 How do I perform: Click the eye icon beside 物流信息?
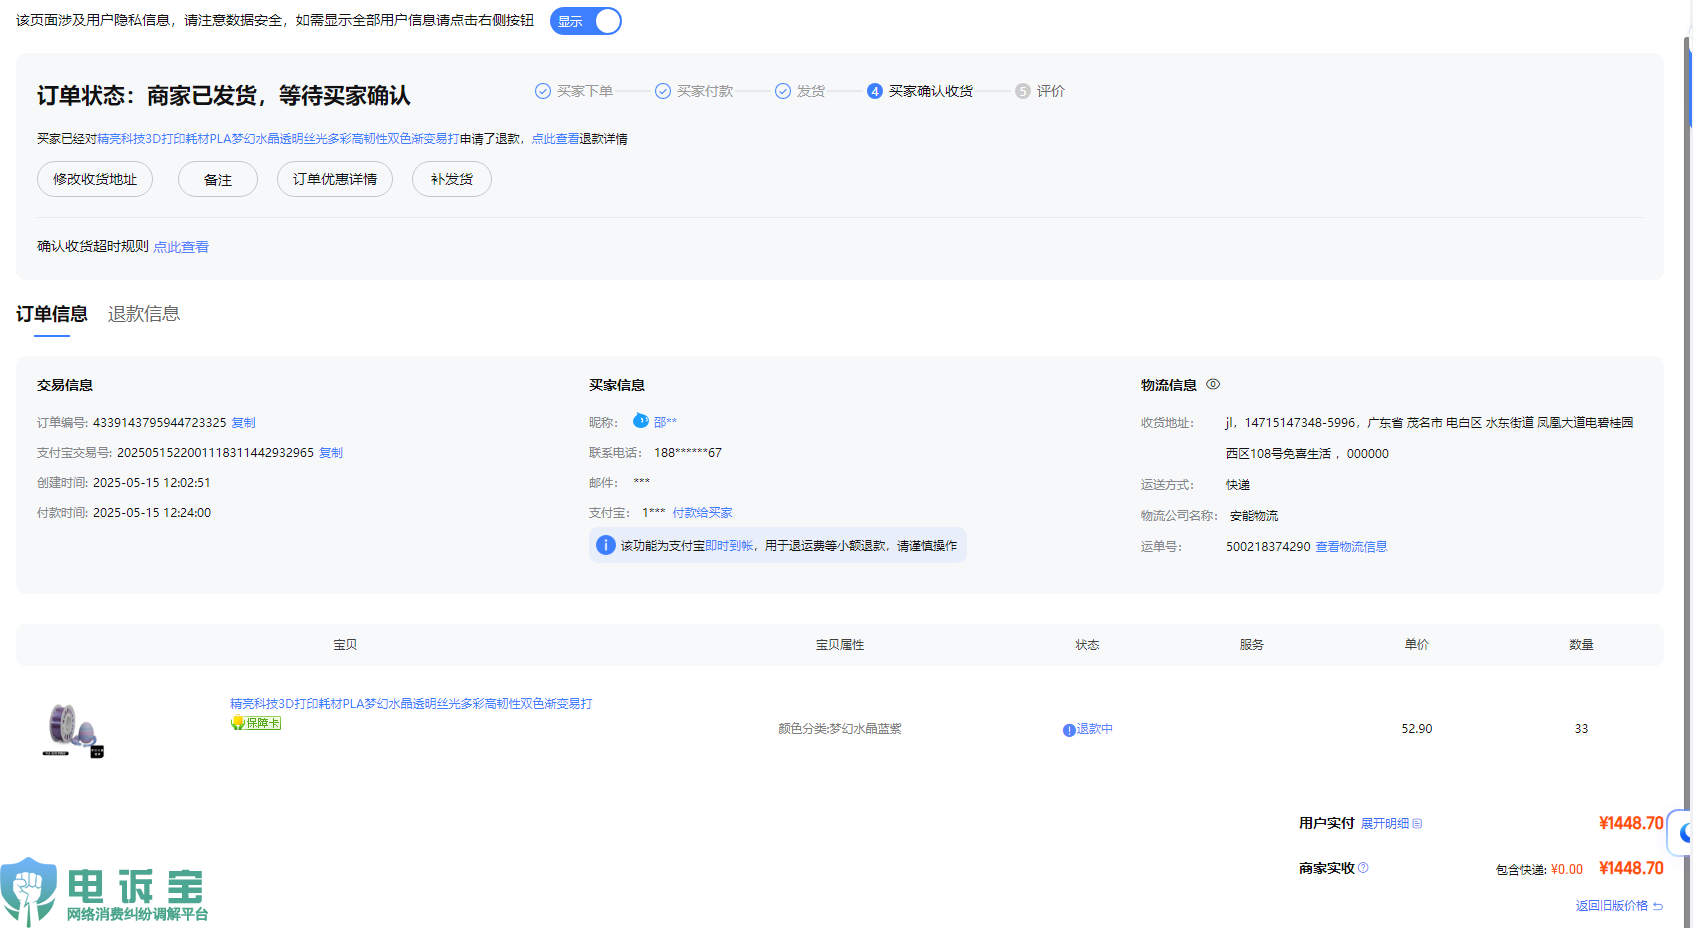[1213, 384]
